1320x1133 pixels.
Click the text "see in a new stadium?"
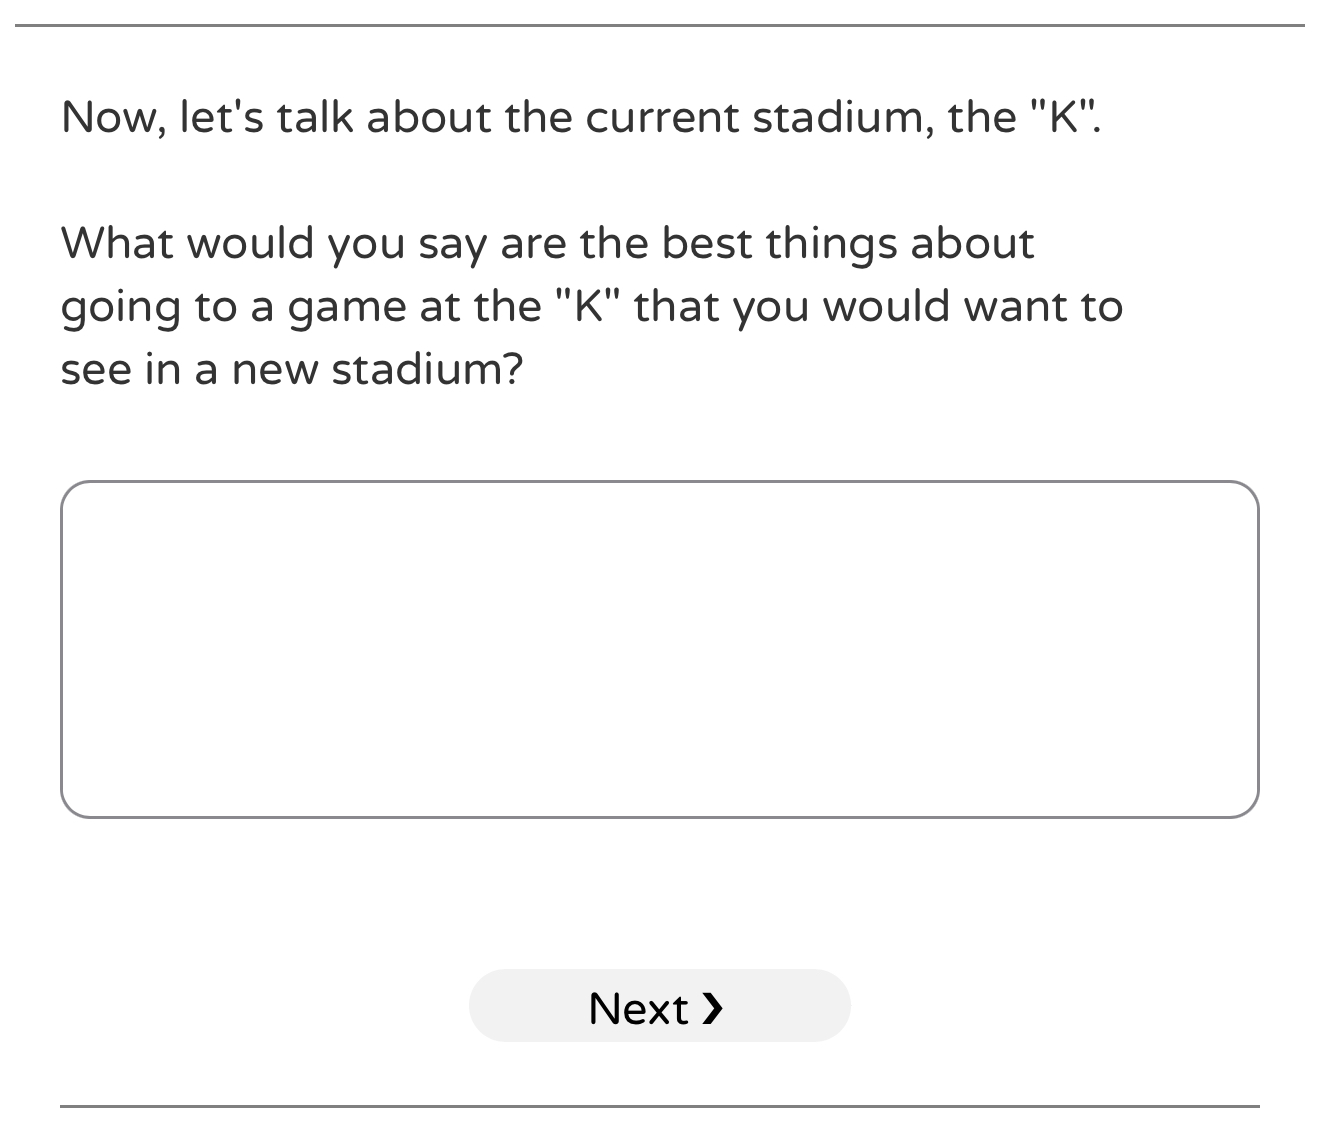click(x=292, y=370)
